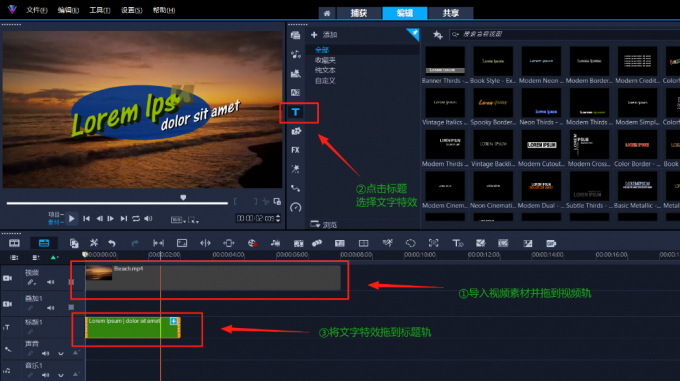
Task: Open the motion tracking (running figure) icon
Action: (x=388, y=243)
